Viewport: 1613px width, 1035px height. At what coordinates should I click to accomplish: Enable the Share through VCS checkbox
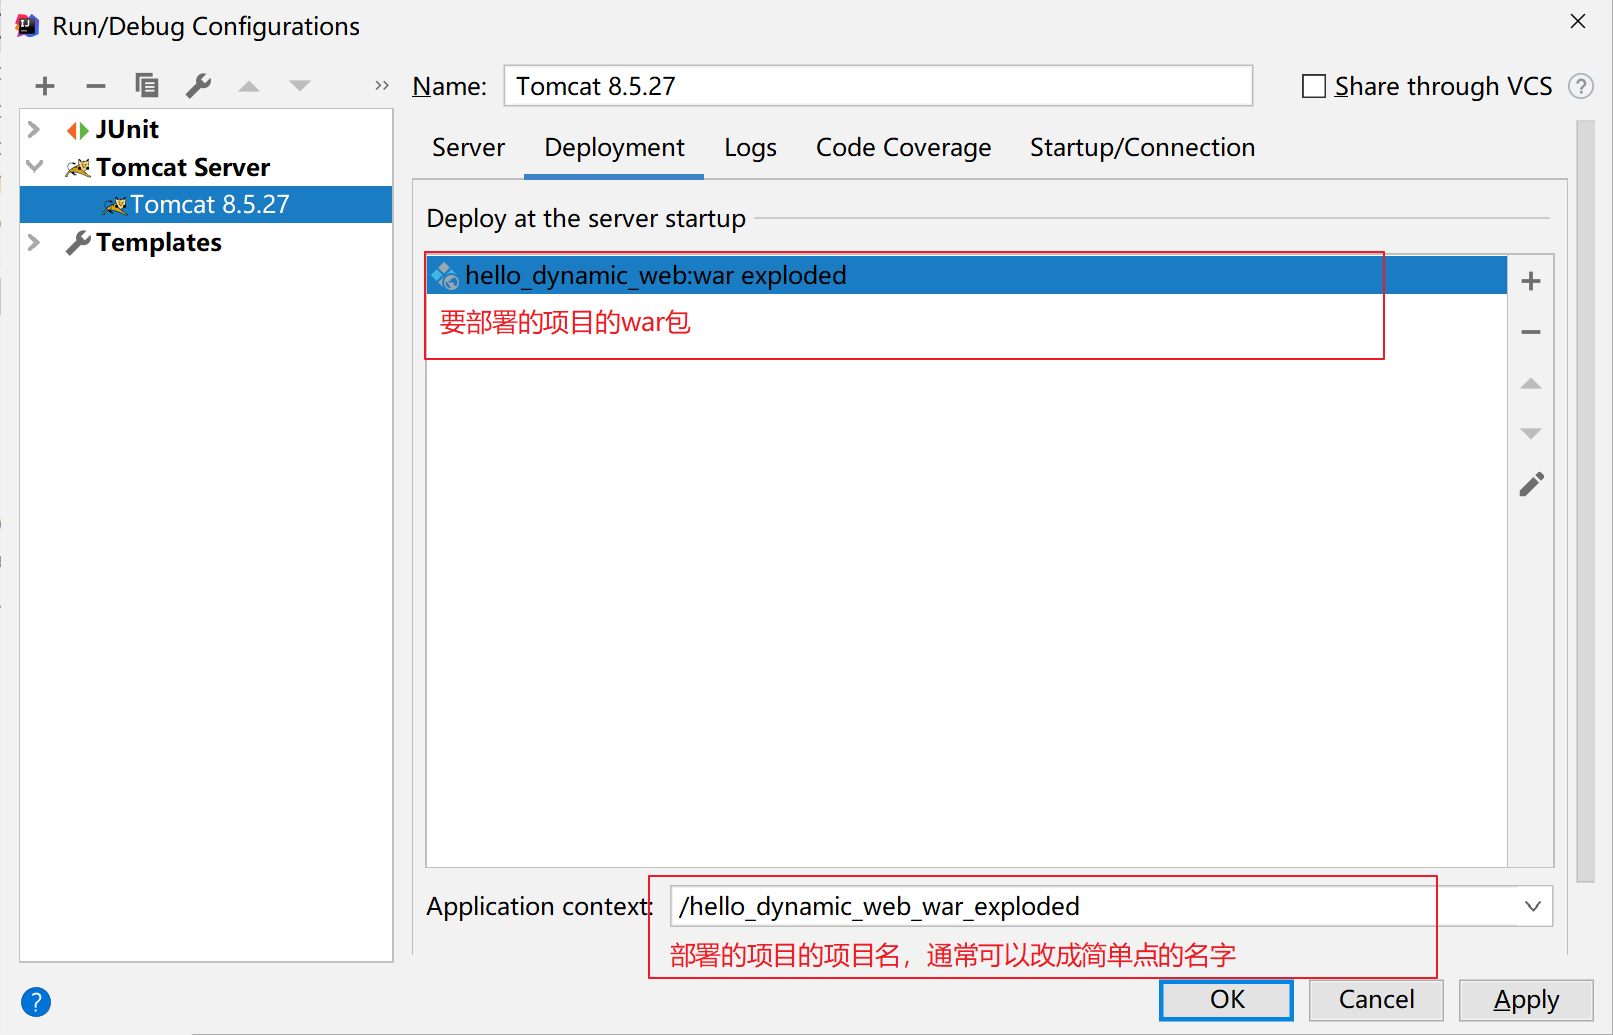(x=1314, y=87)
